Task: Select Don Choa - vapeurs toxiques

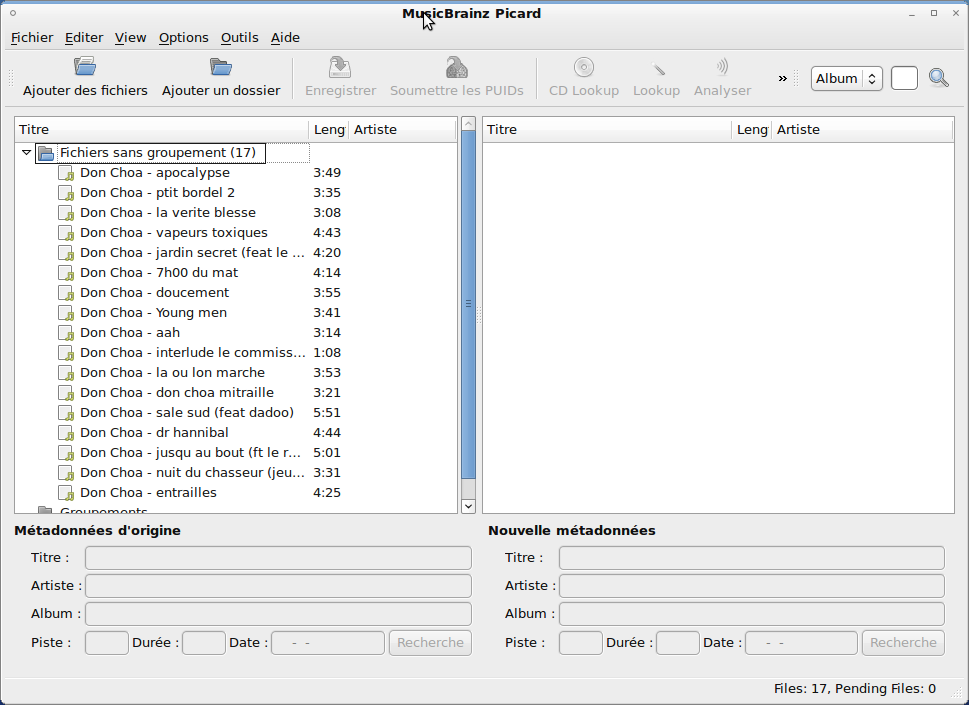Action: [x=162, y=232]
